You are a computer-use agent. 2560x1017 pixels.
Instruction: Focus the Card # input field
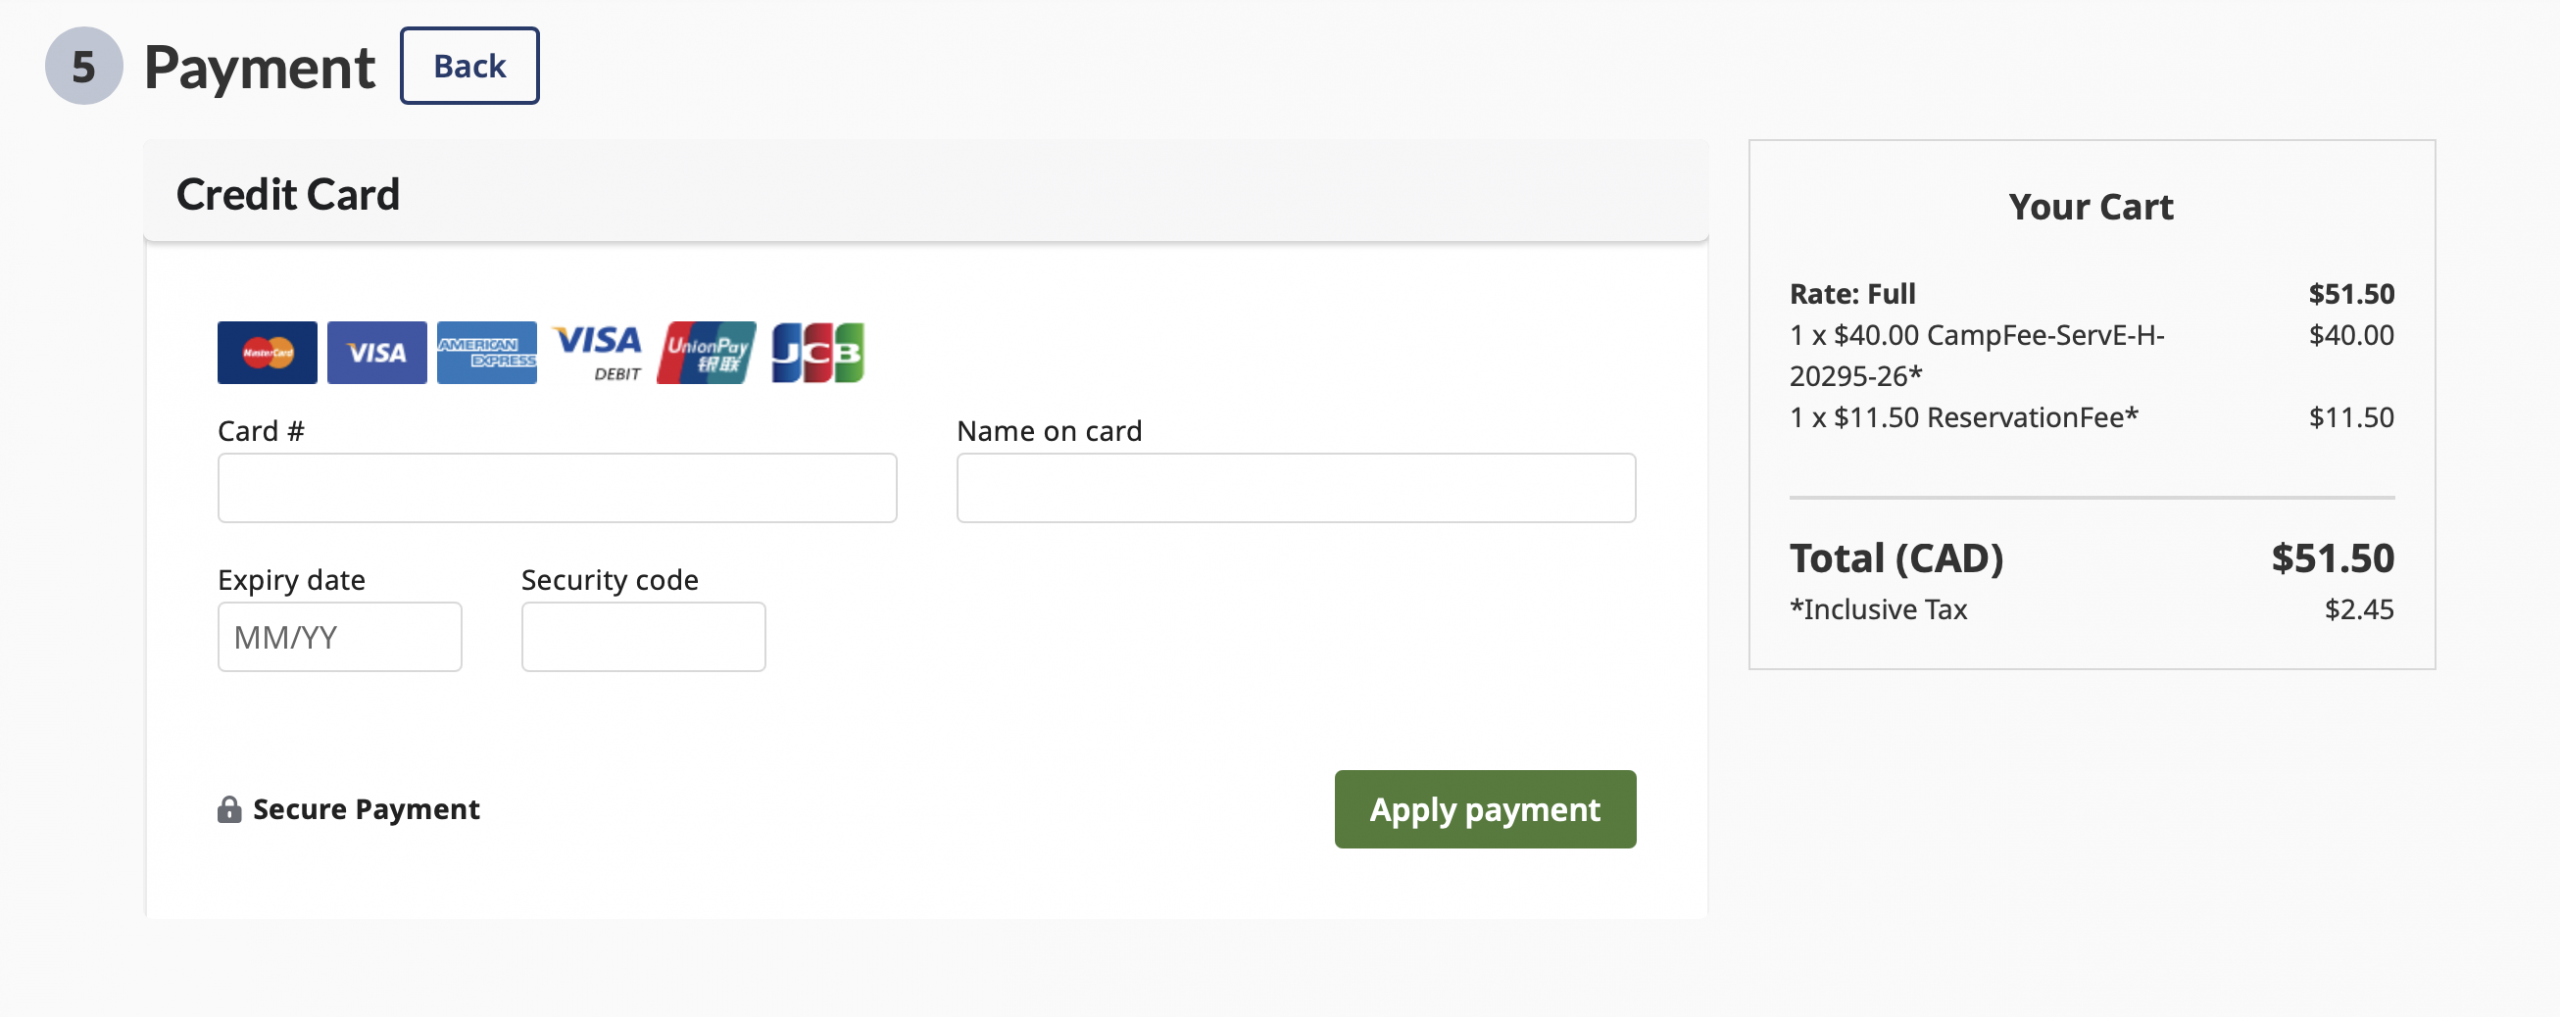point(557,488)
